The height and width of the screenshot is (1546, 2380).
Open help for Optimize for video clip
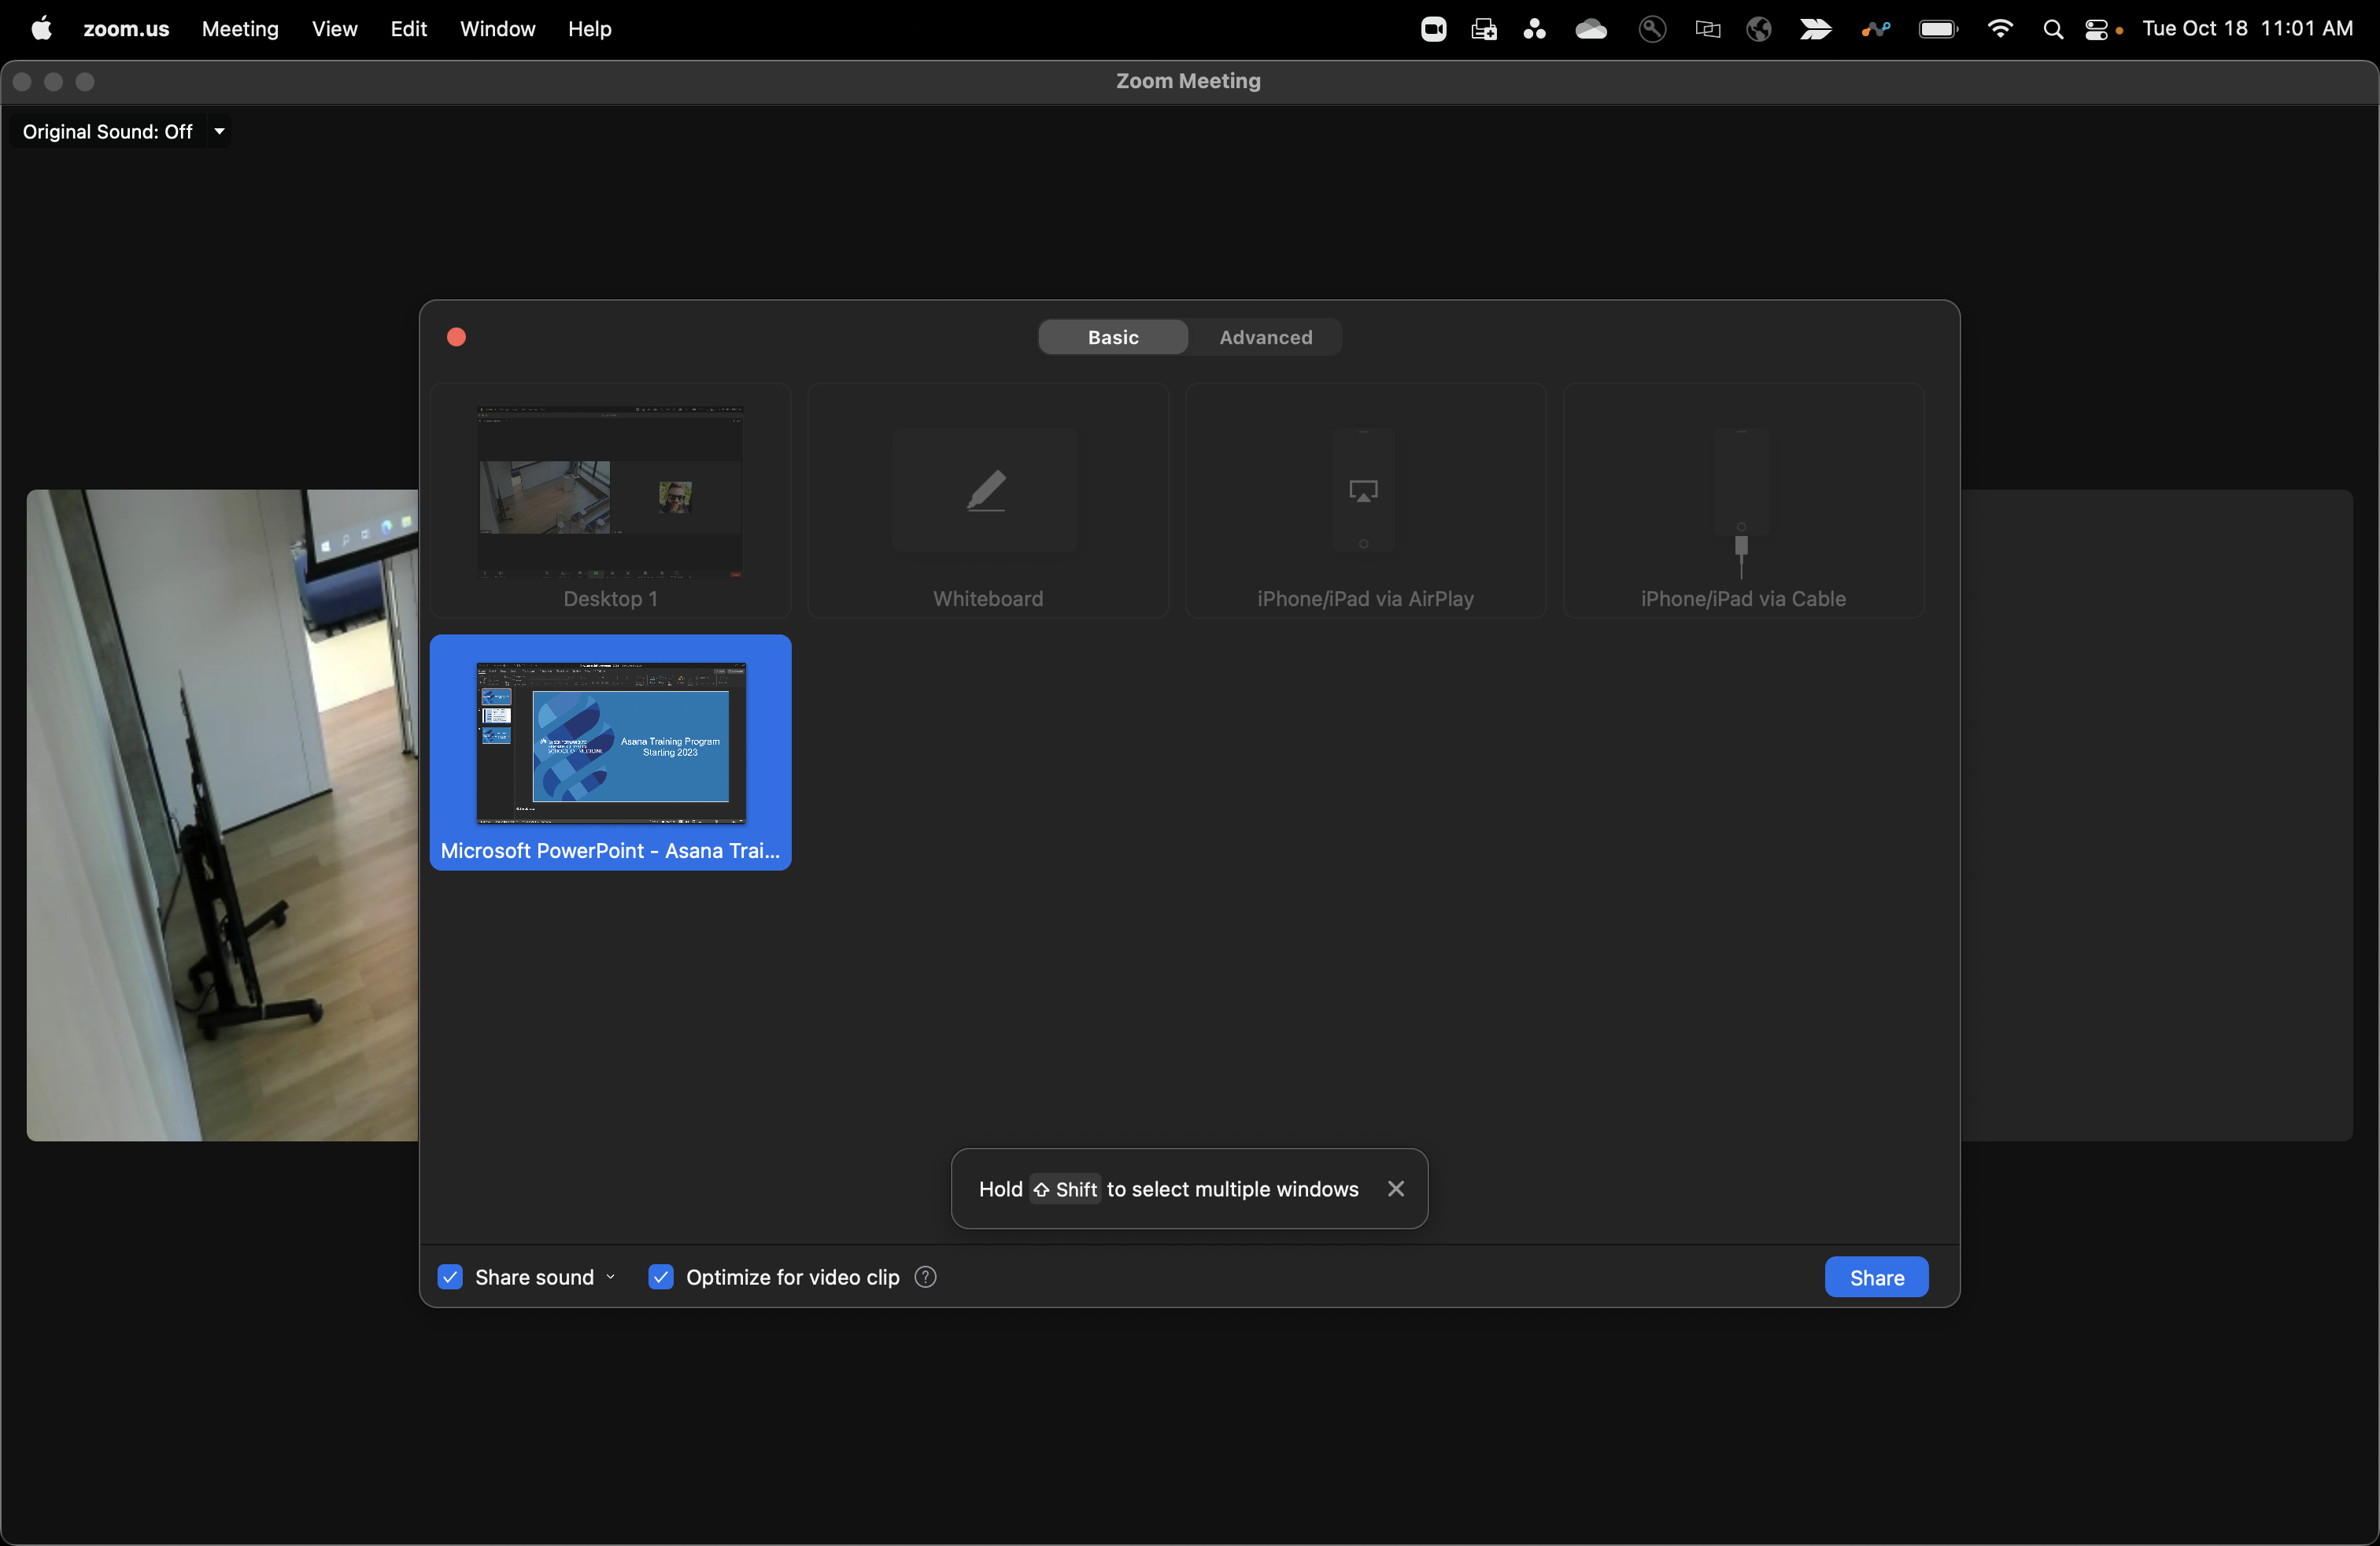tap(925, 1277)
